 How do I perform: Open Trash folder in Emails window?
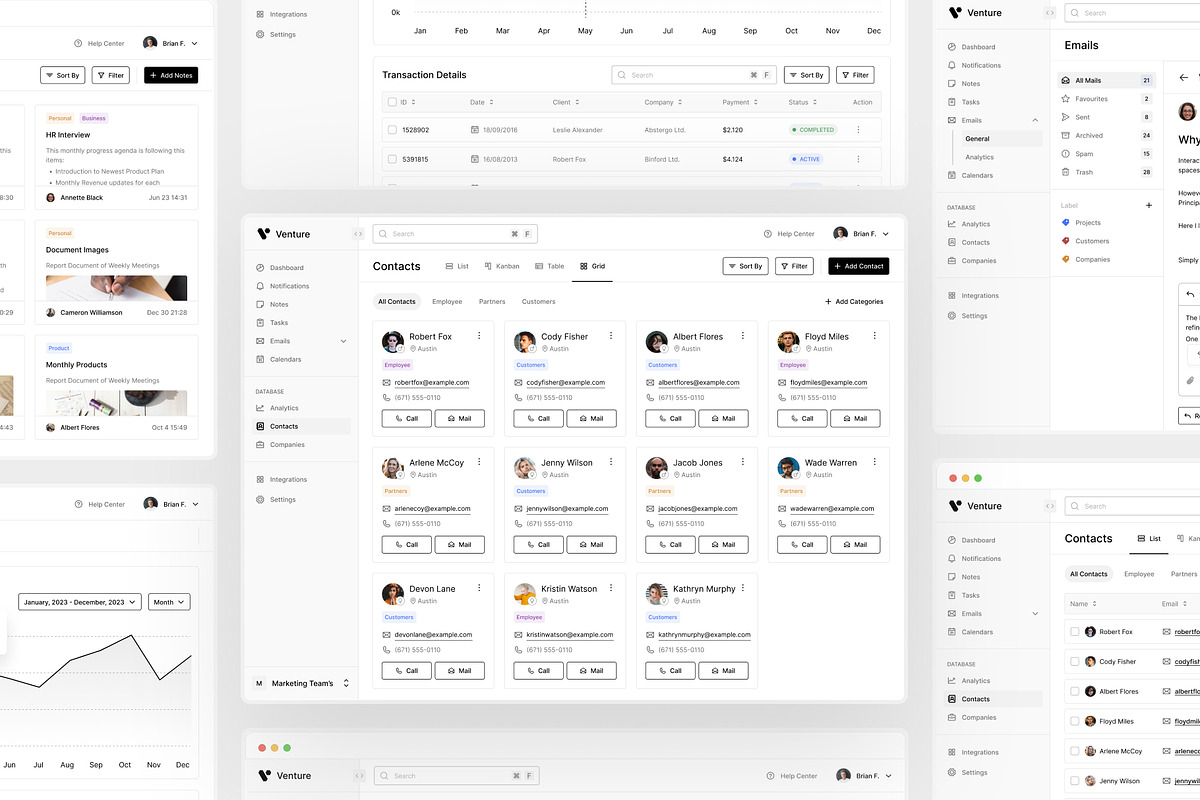point(1106,172)
